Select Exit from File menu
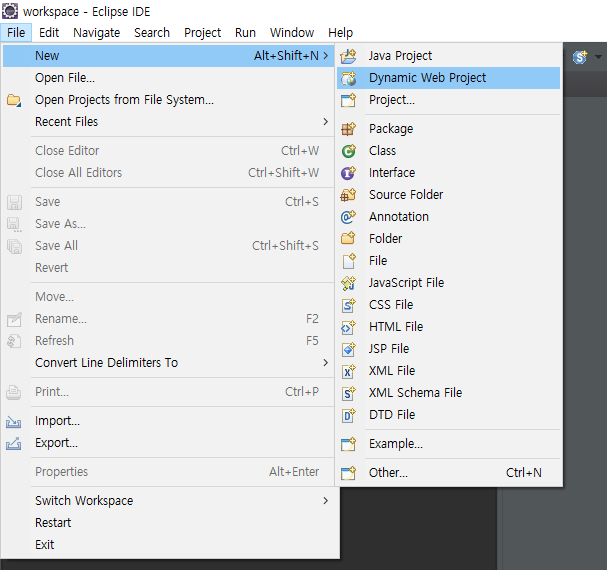 click(168, 545)
